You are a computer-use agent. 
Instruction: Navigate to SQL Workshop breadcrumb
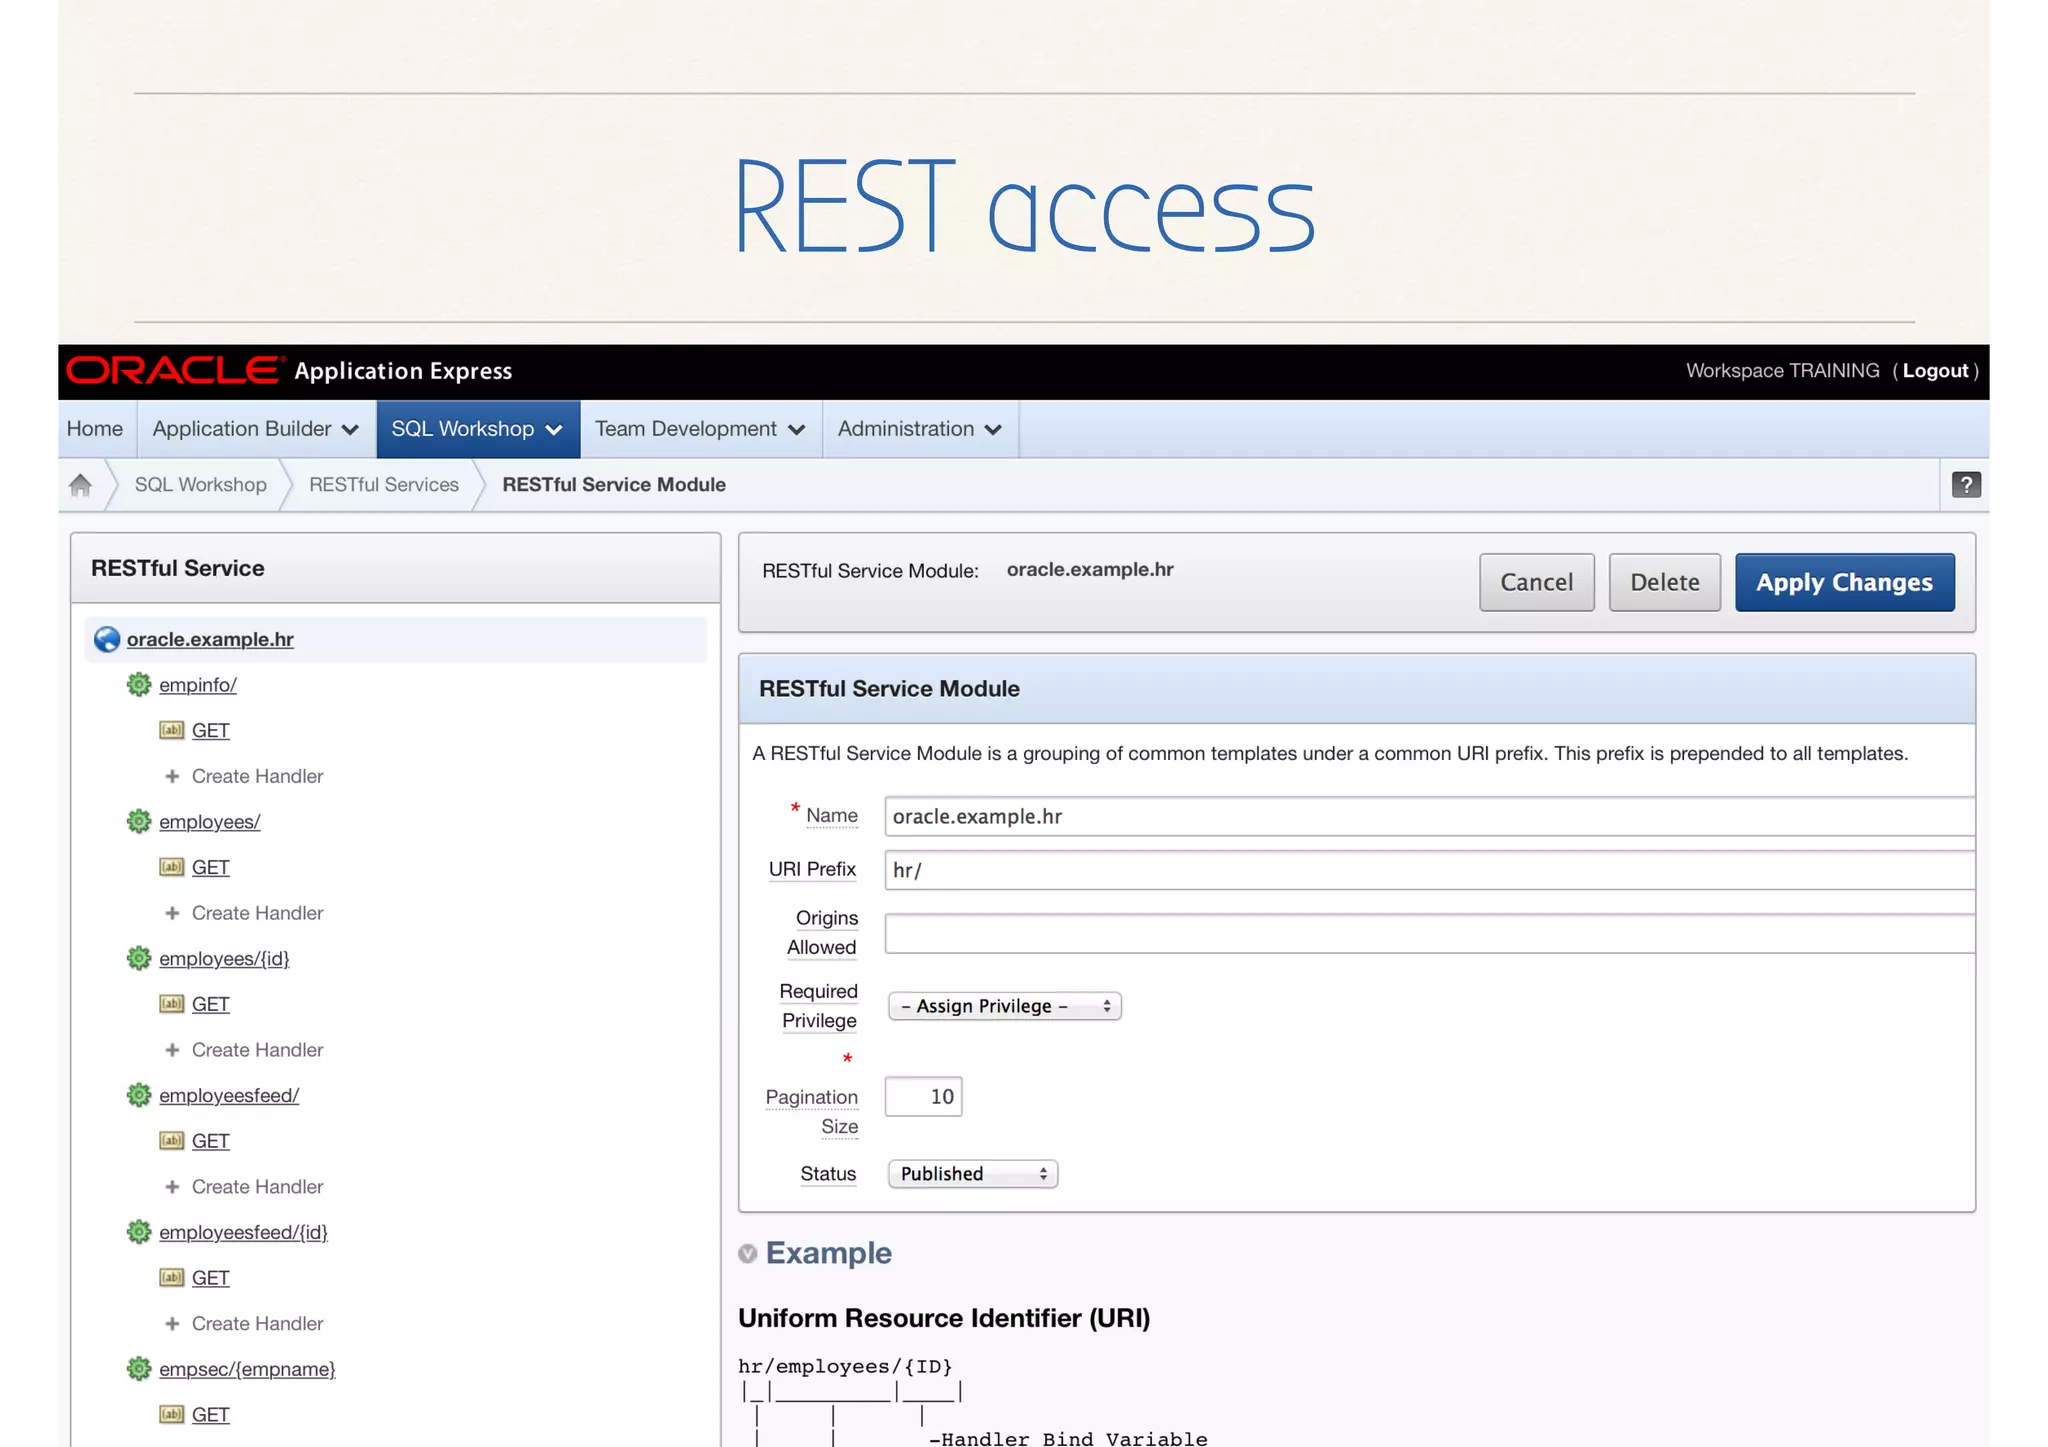click(201, 485)
